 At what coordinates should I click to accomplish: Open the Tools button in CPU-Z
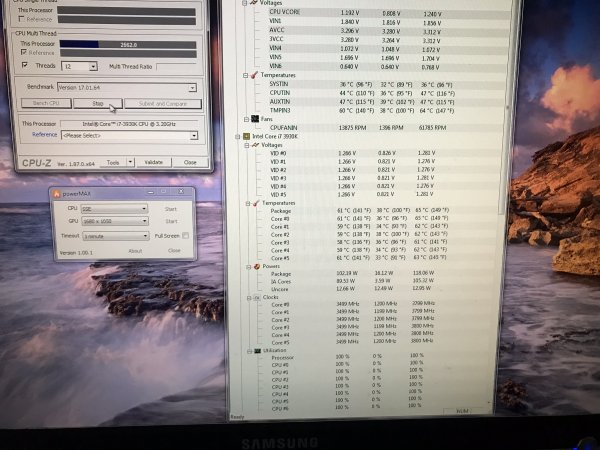tap(113, 163)
